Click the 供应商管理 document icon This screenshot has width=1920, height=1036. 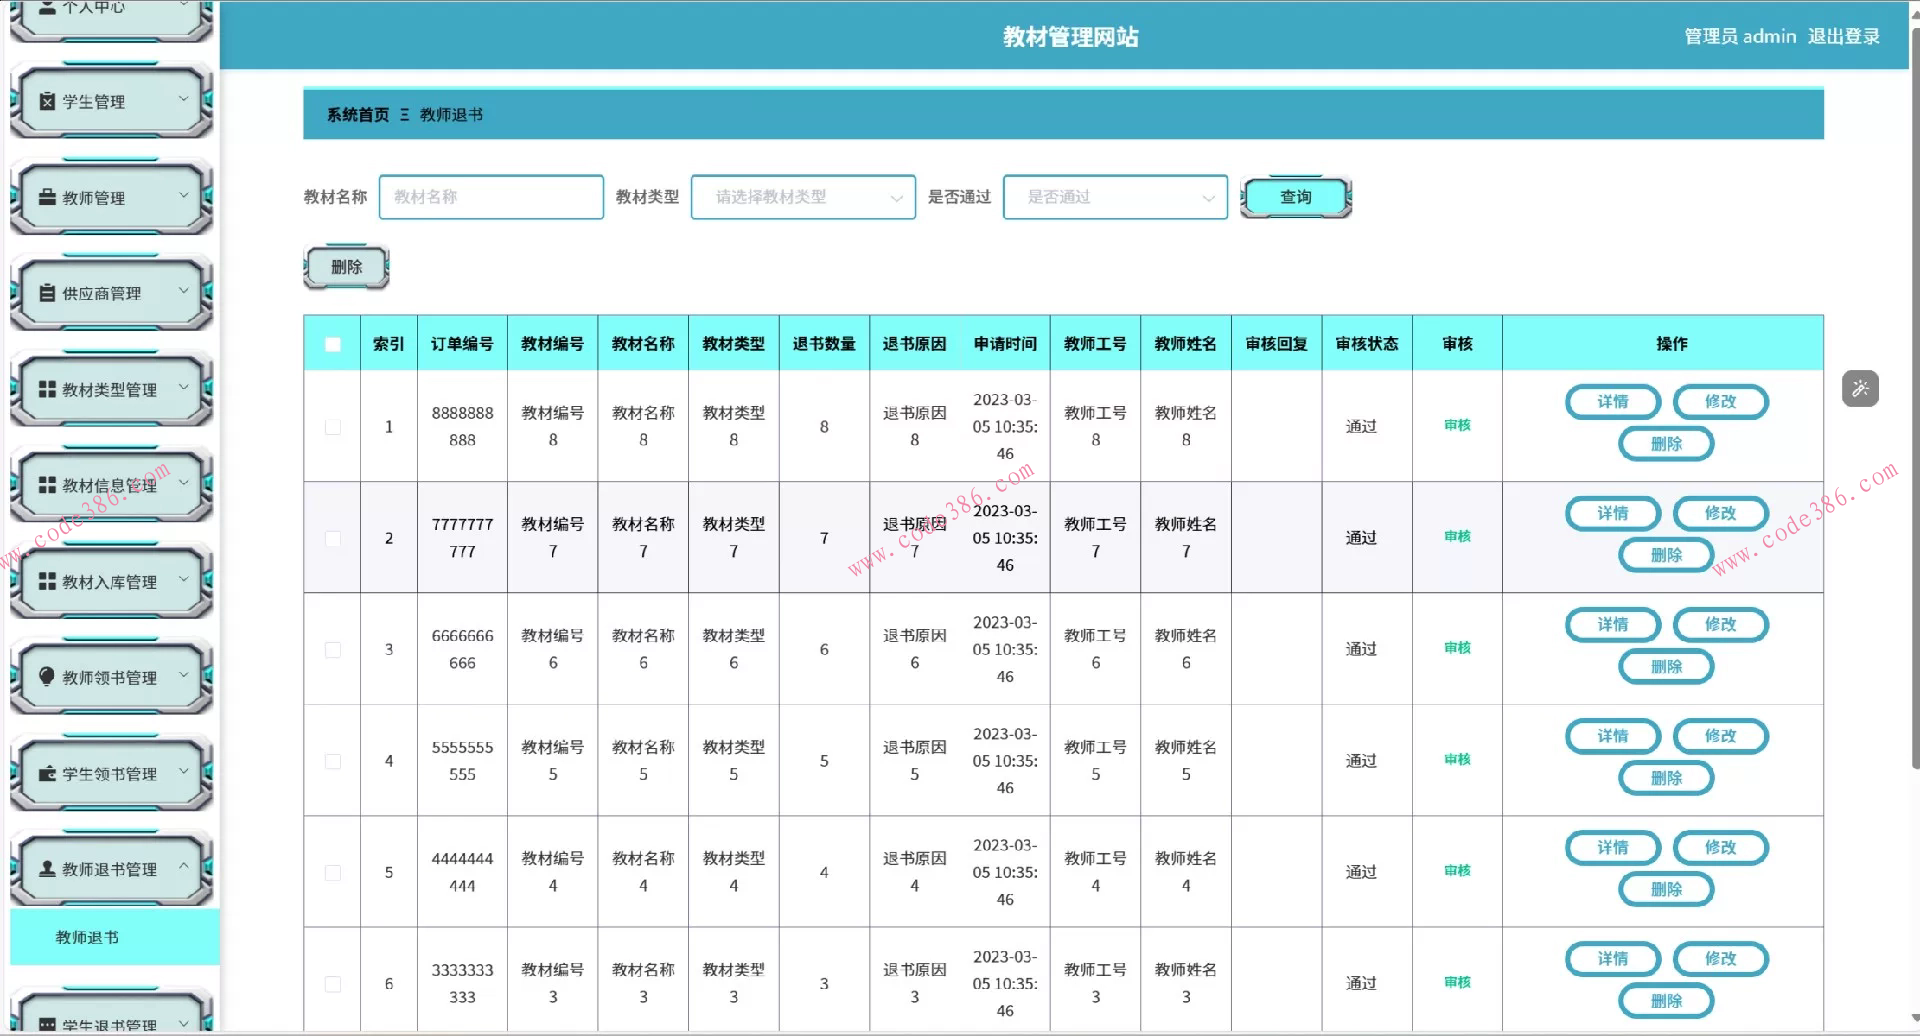(47, 293)
